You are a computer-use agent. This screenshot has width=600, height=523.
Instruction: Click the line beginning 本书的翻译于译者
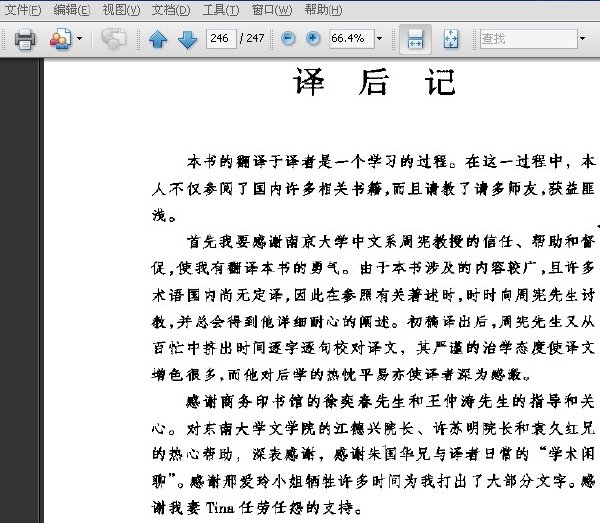tap(391, 162)
